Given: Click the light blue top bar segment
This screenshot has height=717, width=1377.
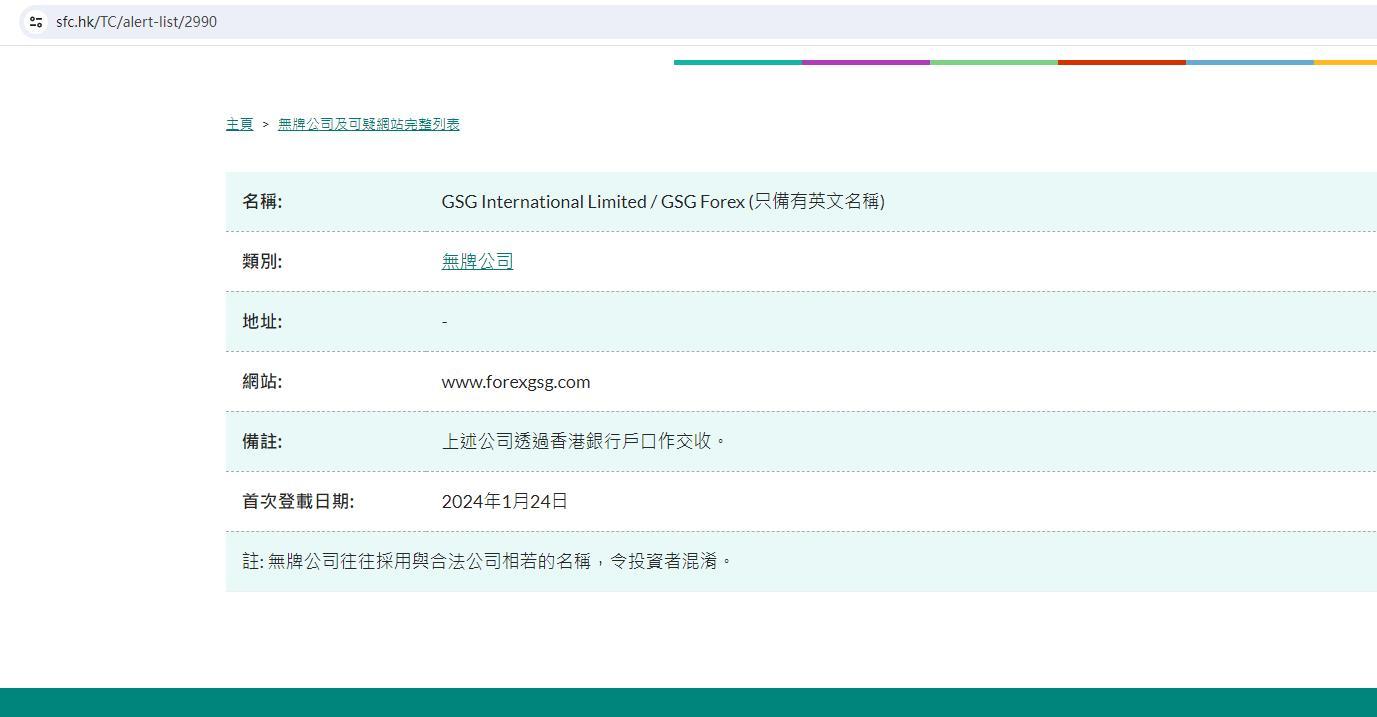Looking at the screenshot, I should pos(1249,62).
